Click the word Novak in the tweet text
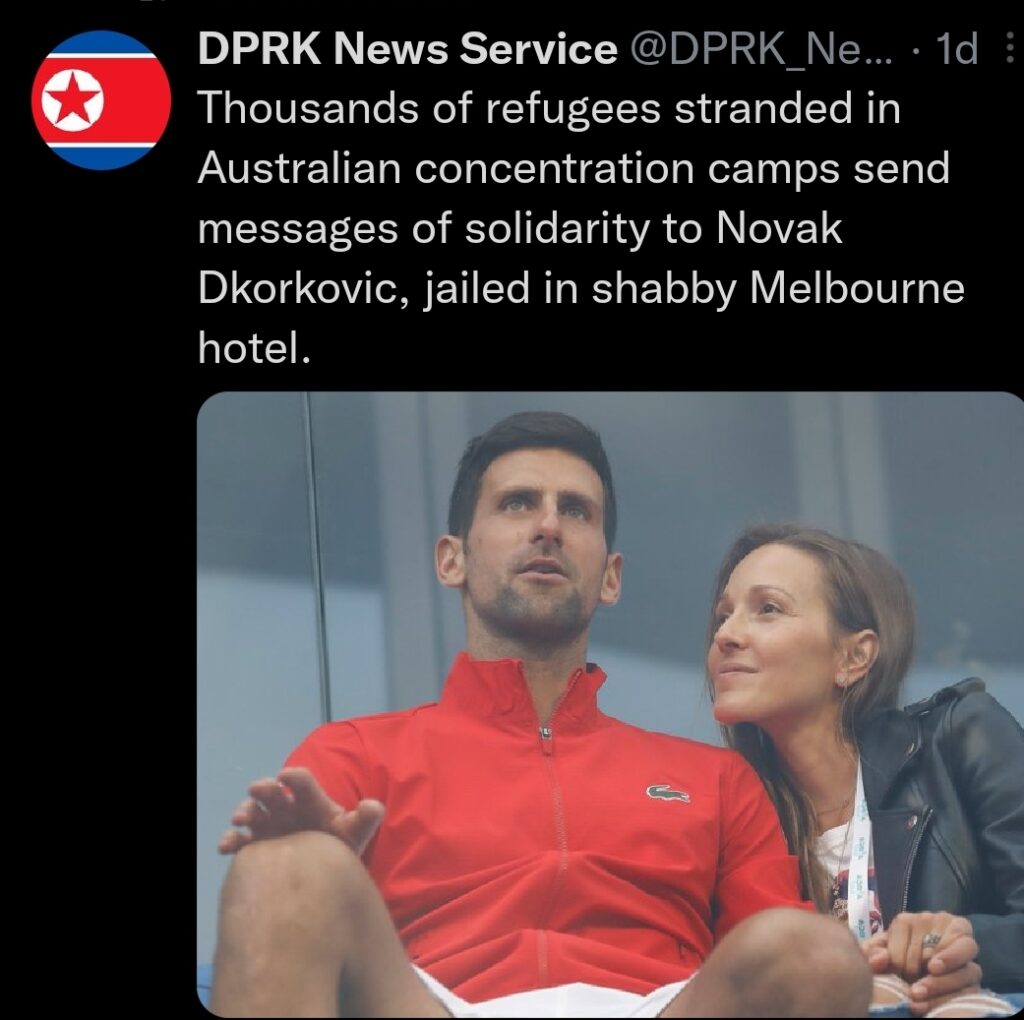 779,228
